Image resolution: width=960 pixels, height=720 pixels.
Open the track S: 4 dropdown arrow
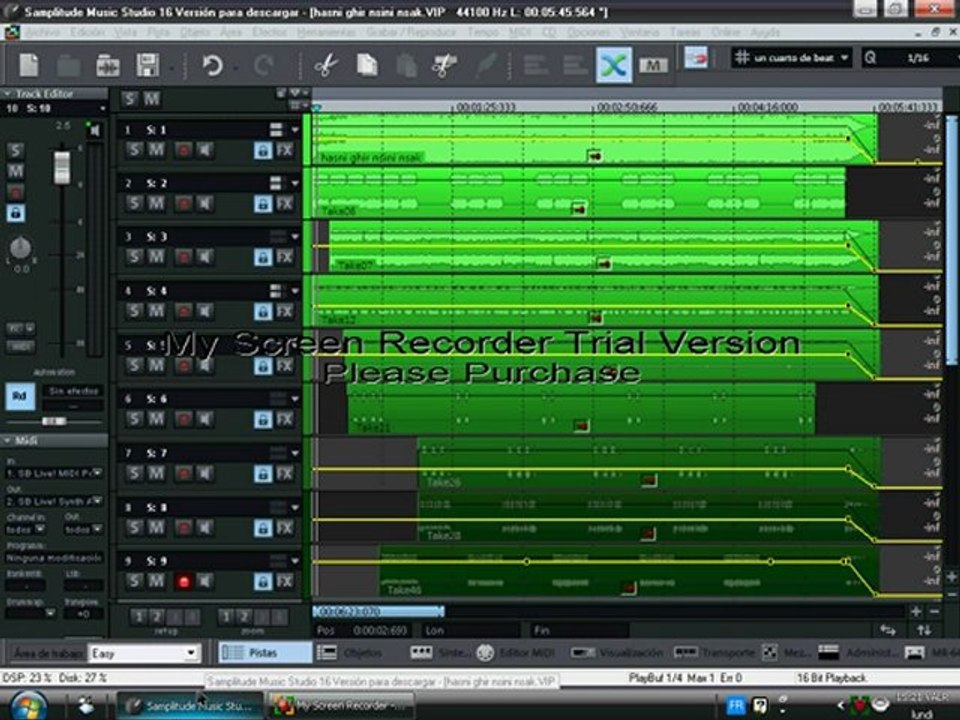pos(295,291)
